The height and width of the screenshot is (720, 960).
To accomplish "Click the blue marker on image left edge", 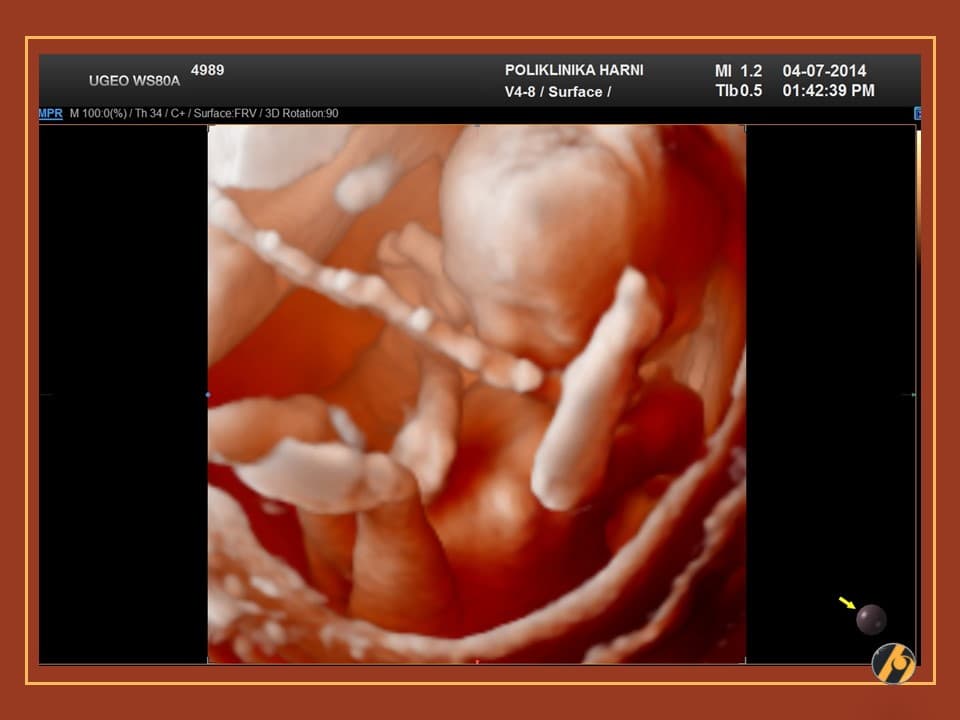I will [x=208, y=395].
